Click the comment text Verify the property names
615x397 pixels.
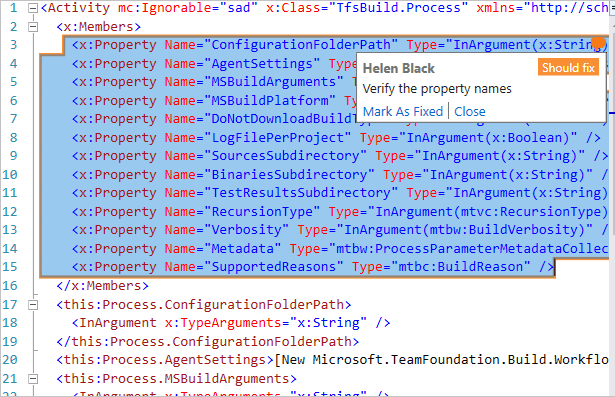click(x=437, y=89)
